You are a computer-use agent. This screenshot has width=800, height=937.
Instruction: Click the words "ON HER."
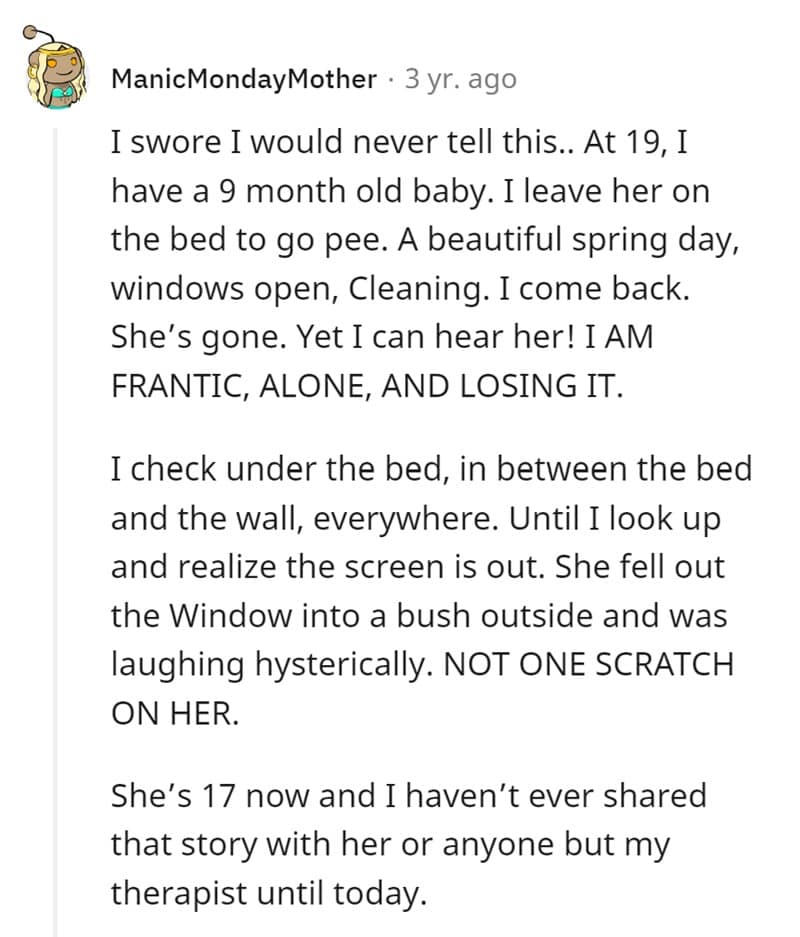[175, 713]
